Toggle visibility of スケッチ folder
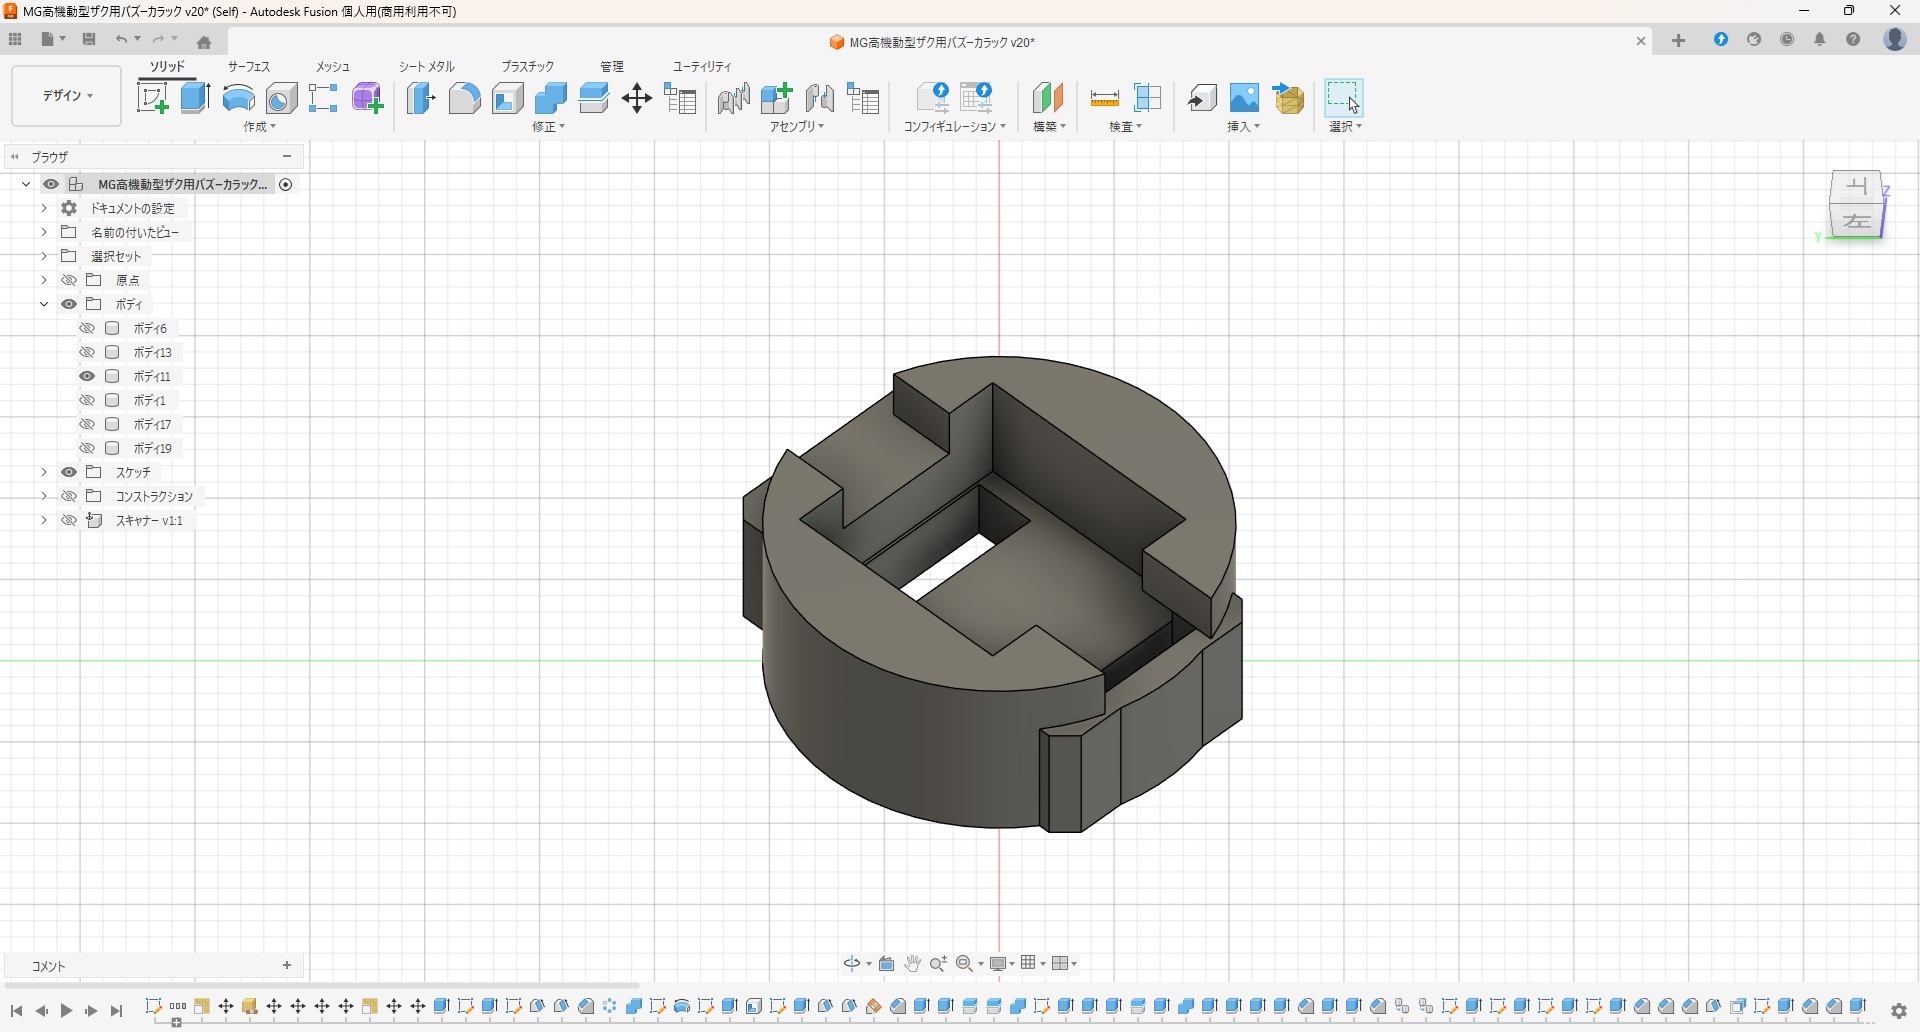Viewport: 1920px width, 1032px height. click(x=69, y=472)
